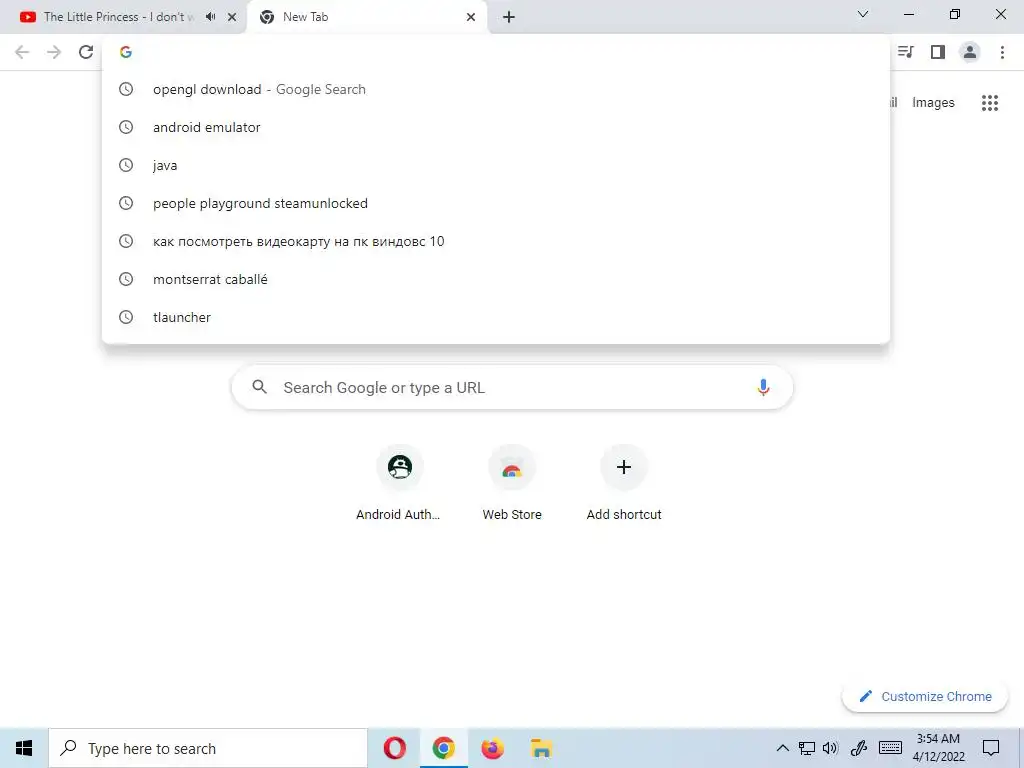Open a new tab with plus button

(509, 17)
